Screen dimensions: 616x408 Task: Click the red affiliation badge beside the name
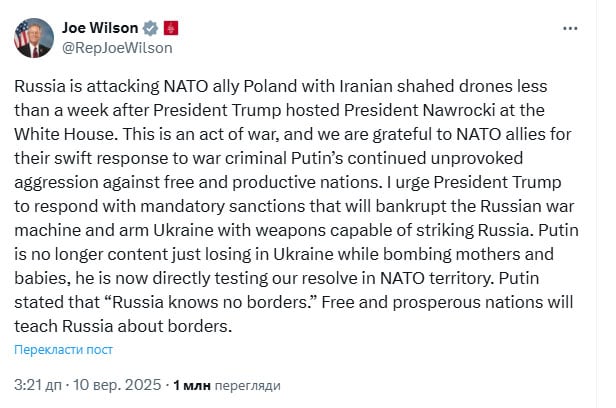point(171,28)
